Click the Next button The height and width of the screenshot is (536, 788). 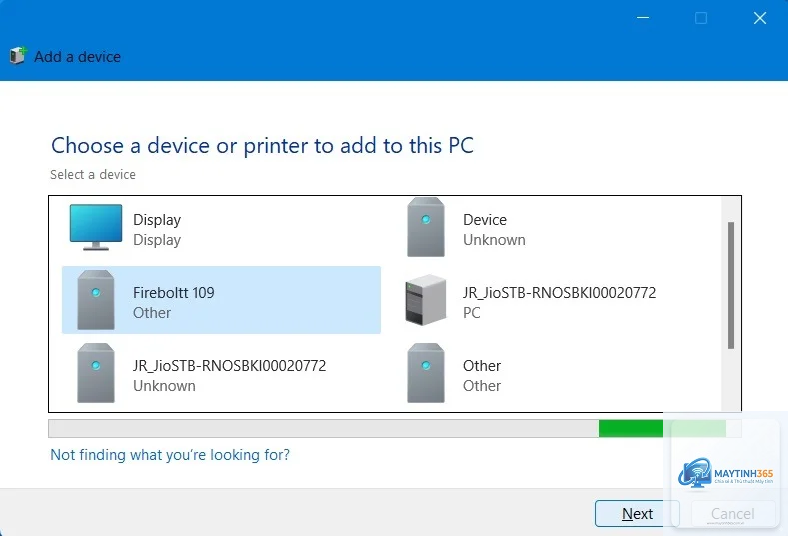click(637, 513)
